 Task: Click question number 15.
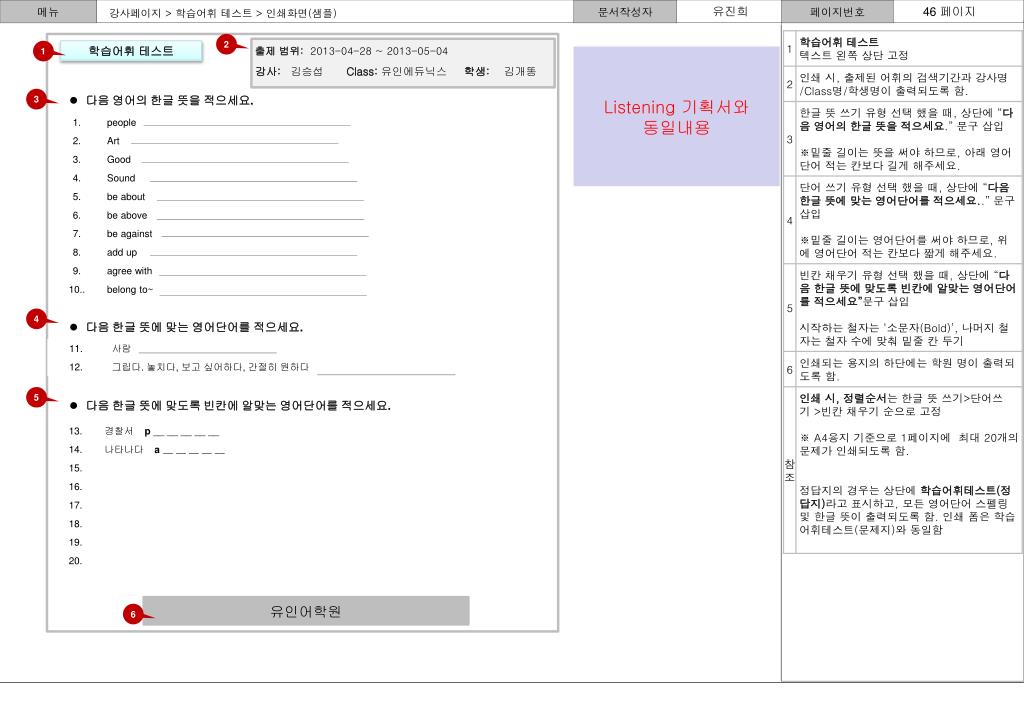[76, 468]
